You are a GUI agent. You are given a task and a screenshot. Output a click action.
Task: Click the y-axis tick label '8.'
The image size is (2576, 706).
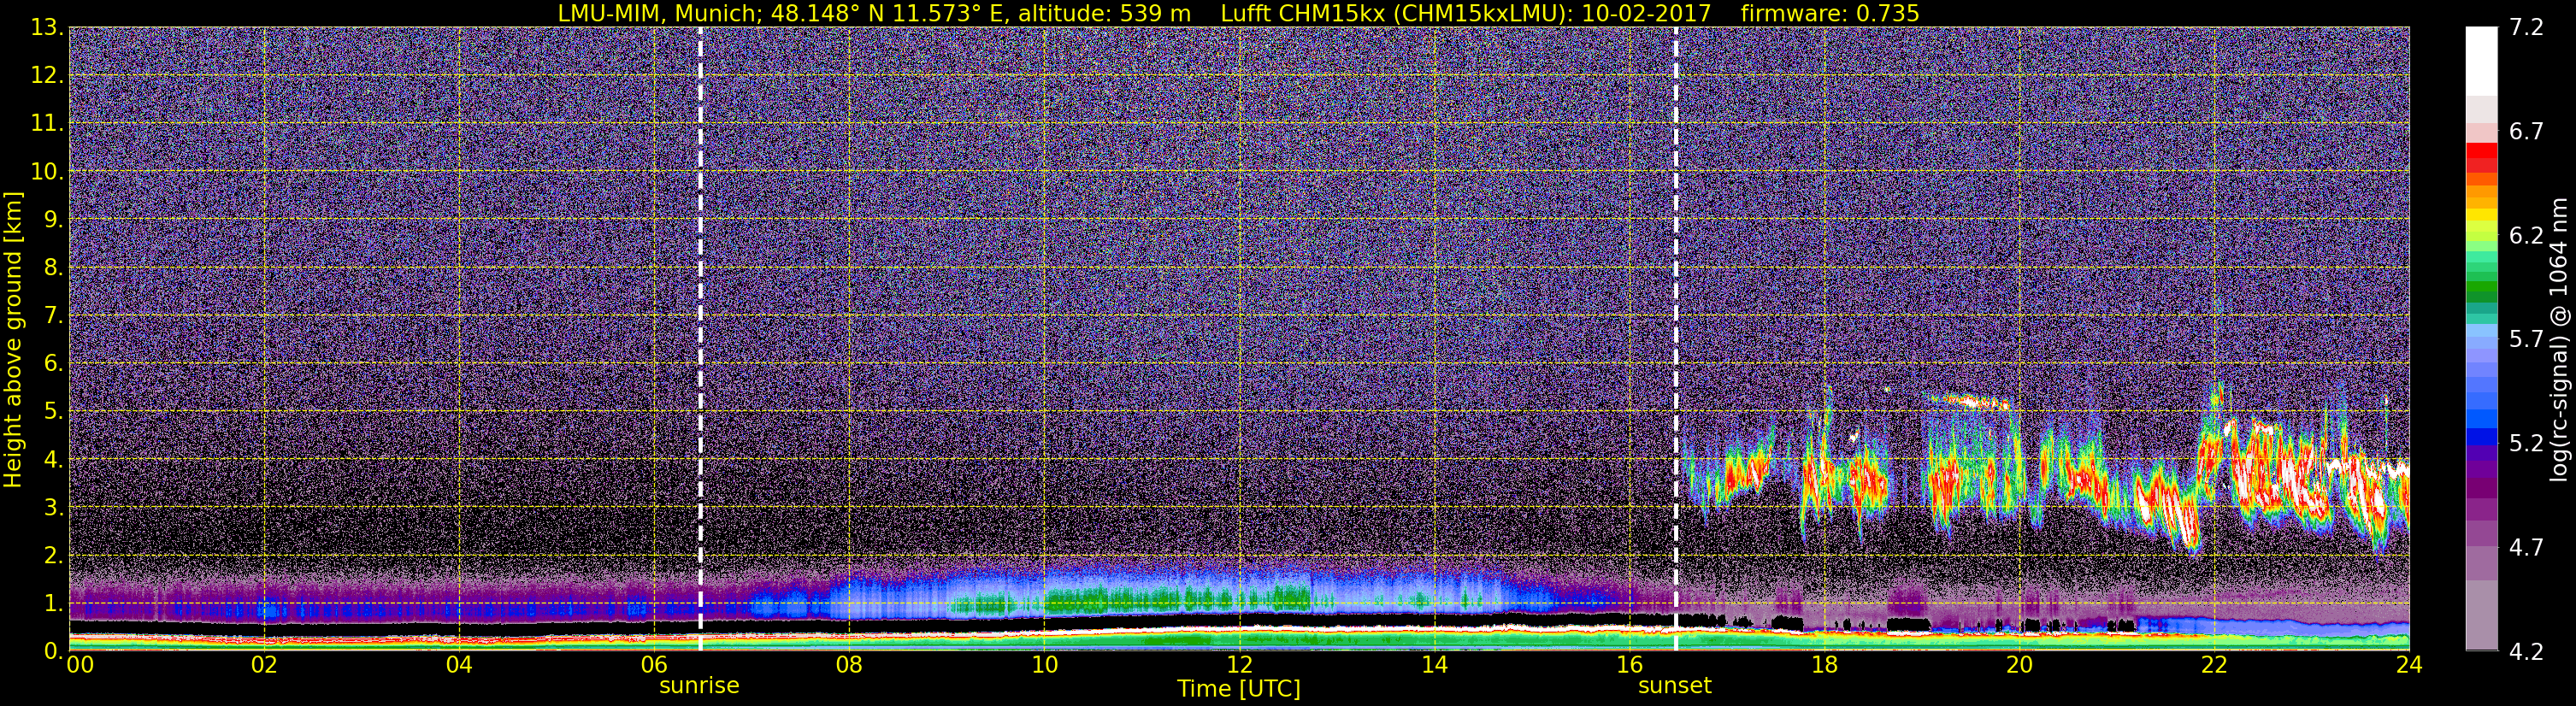click(x=53, y=268)
